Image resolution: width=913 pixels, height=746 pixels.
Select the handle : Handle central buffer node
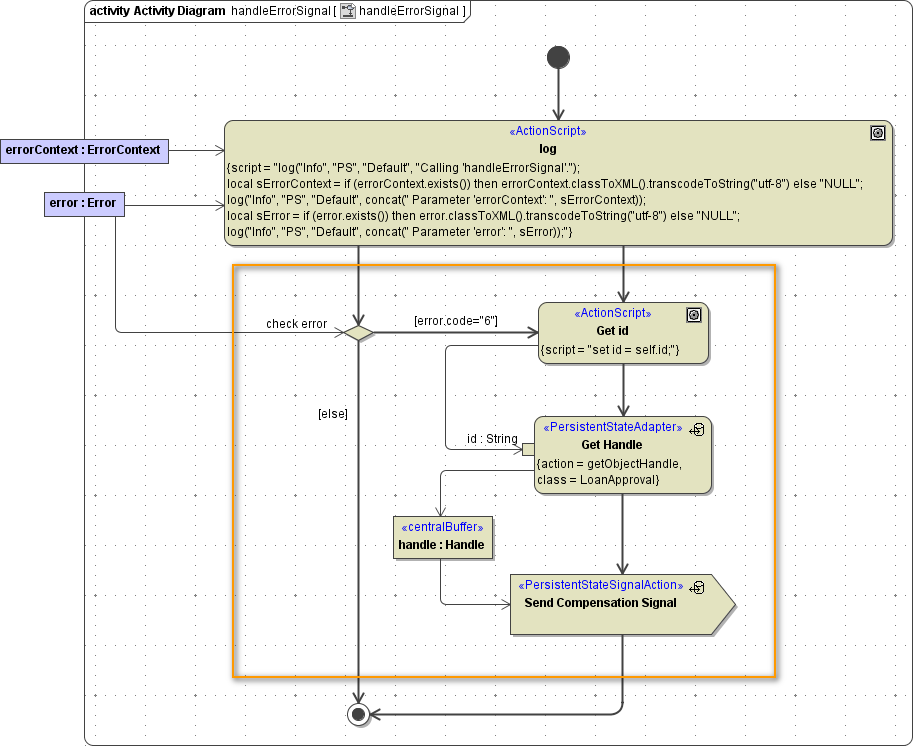click(443, 537)
